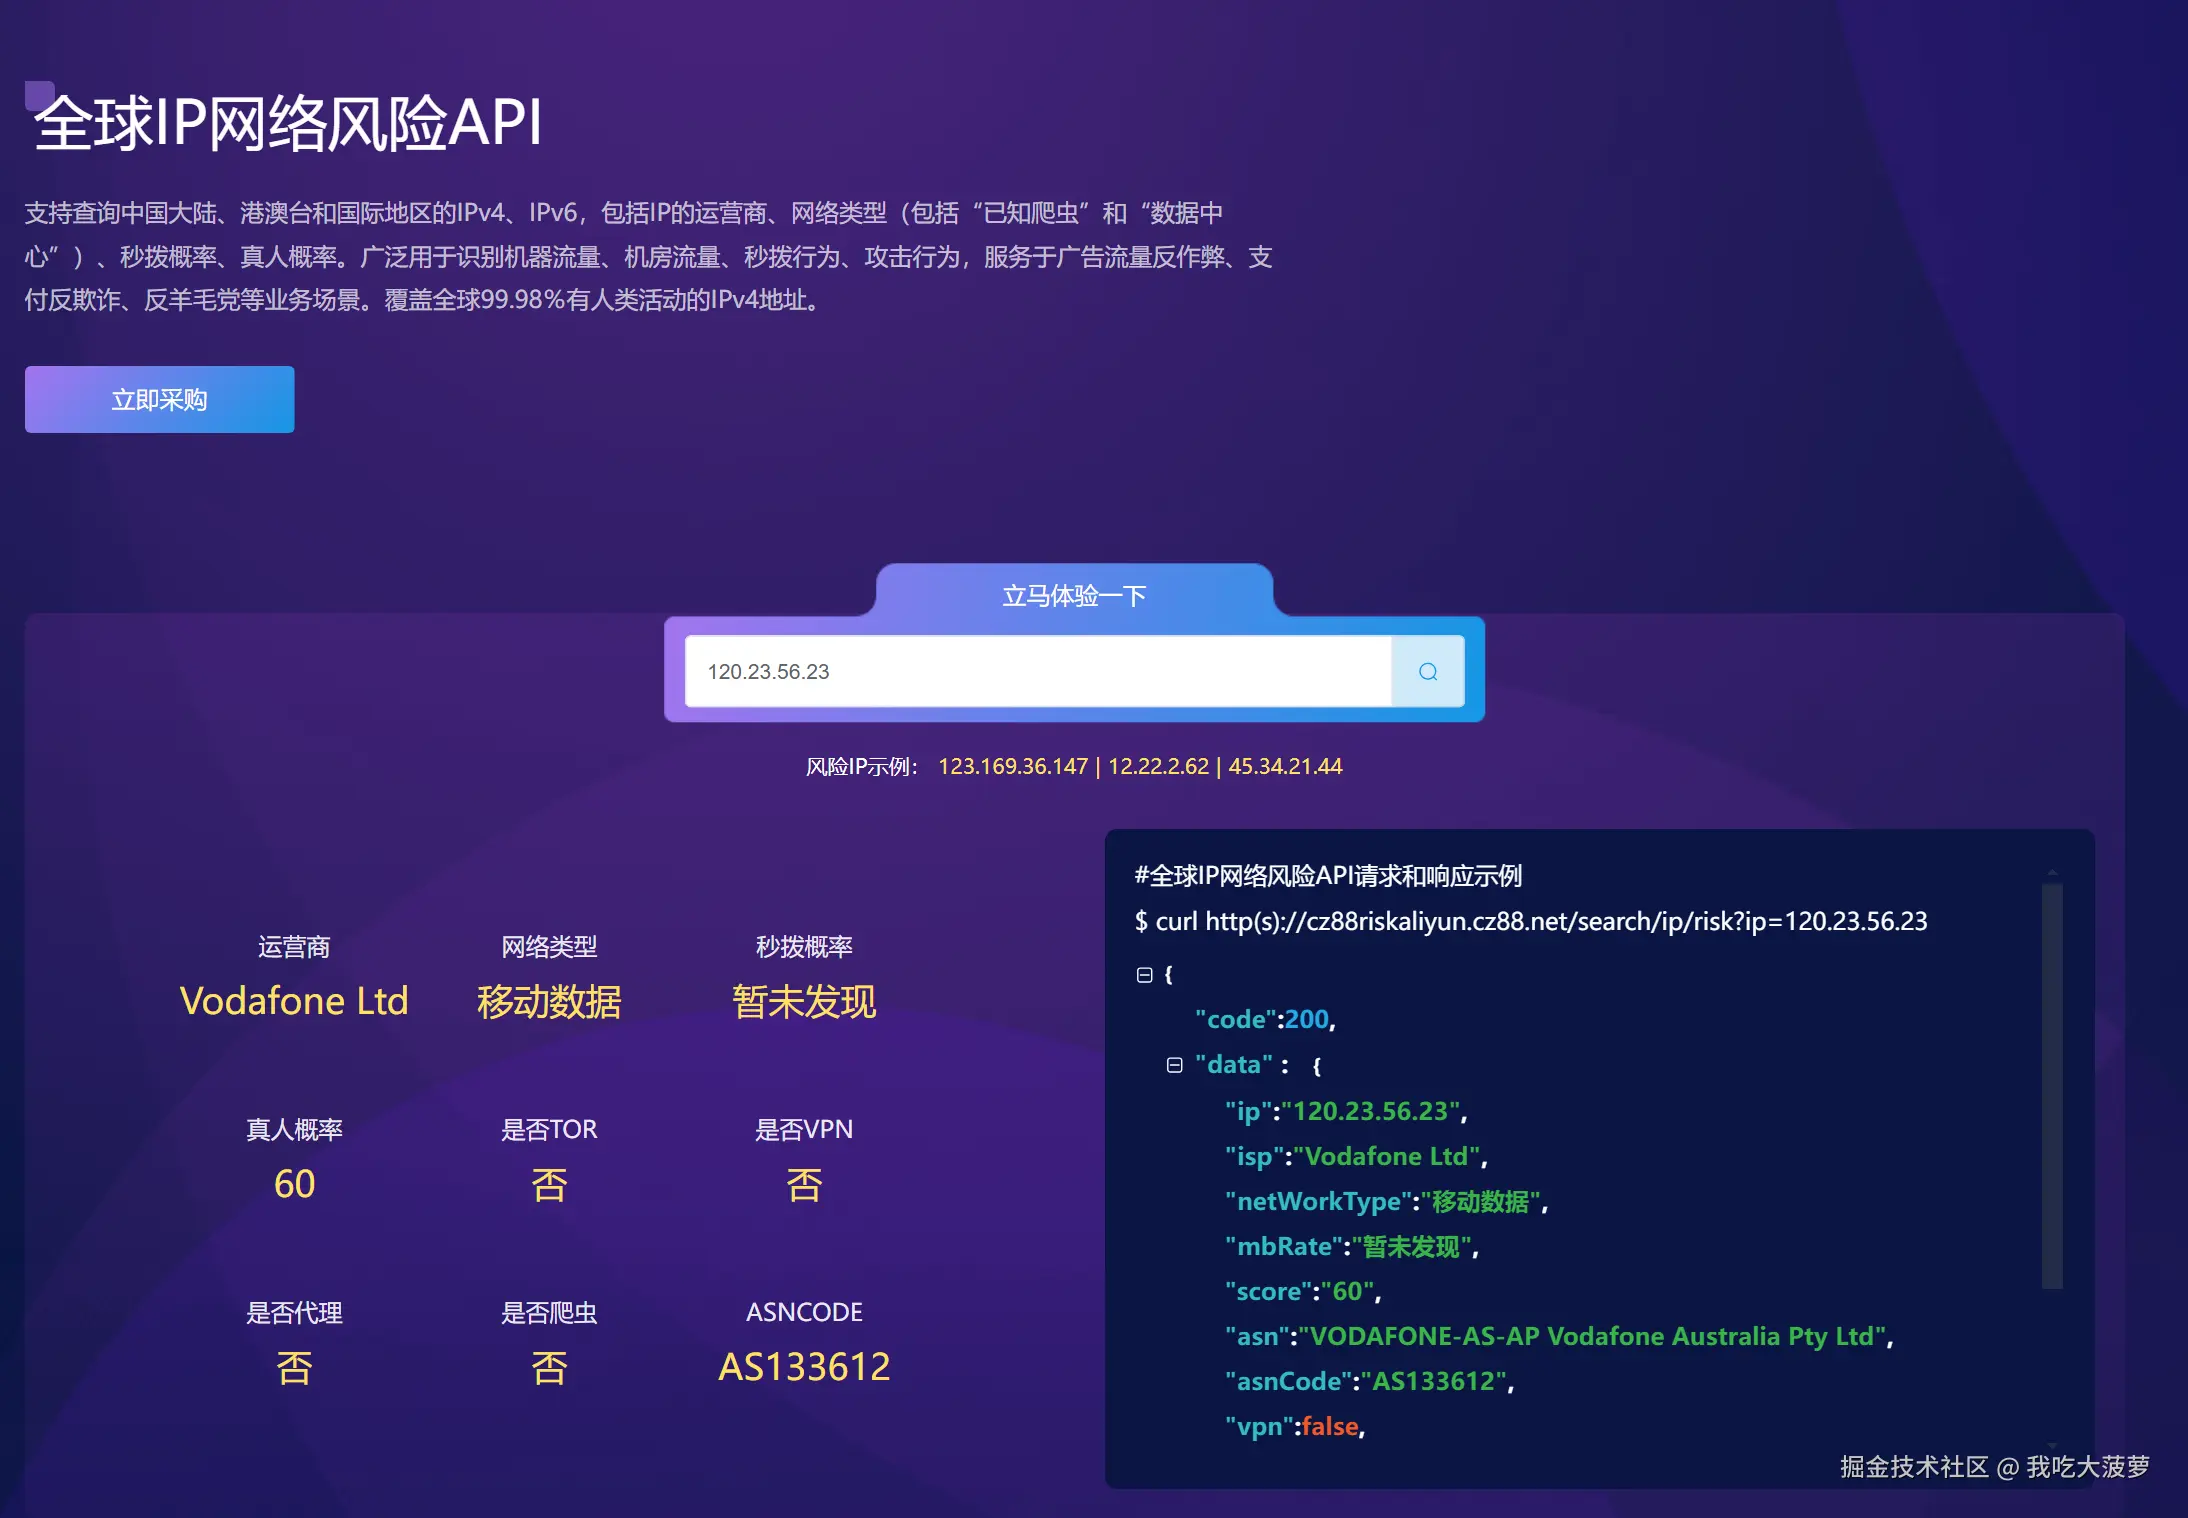Click the 立即采购 purchase button
The image size is (2188, 1518).
click(x=158, y=399)
